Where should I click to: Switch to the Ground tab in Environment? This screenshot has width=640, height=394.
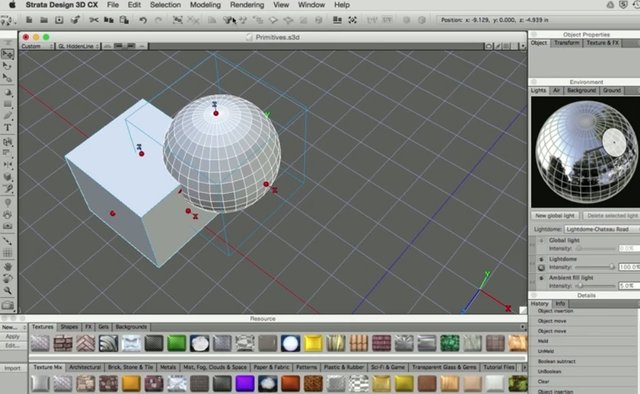pos(612,90)
